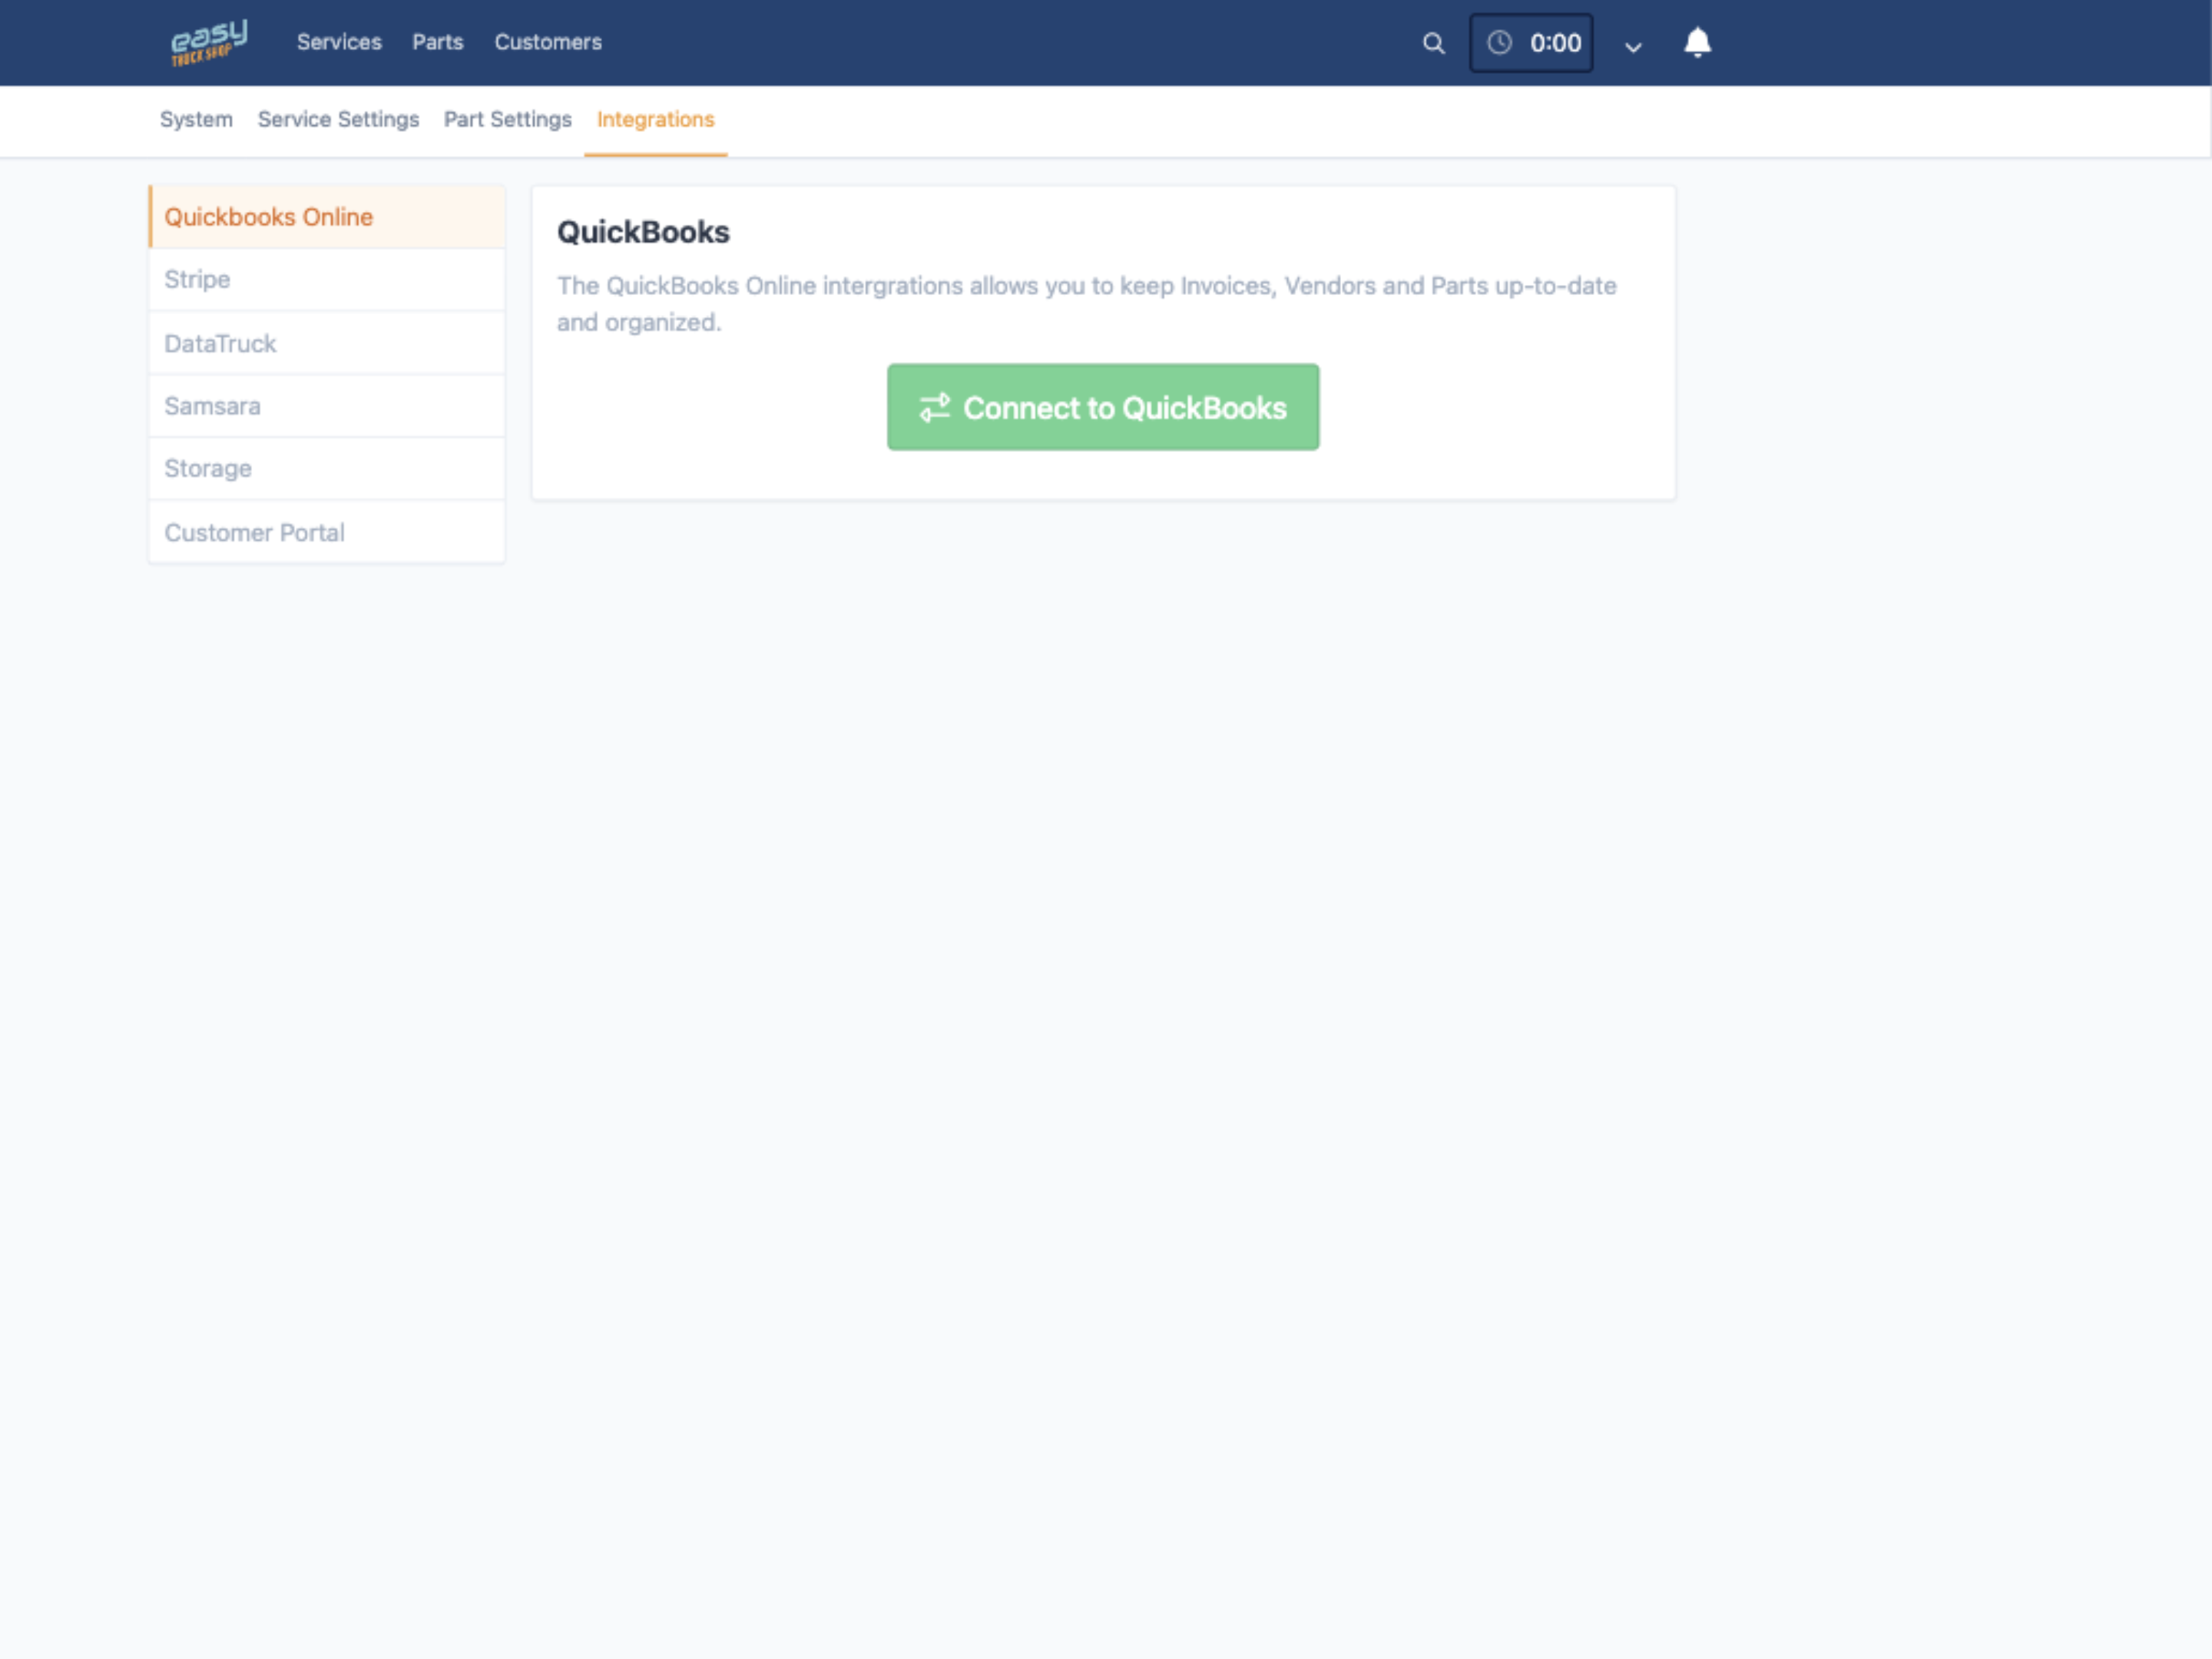Screen dimensions: 2212x1659
Task: Switch to the Service Settings tab
Action: [338, 119]
